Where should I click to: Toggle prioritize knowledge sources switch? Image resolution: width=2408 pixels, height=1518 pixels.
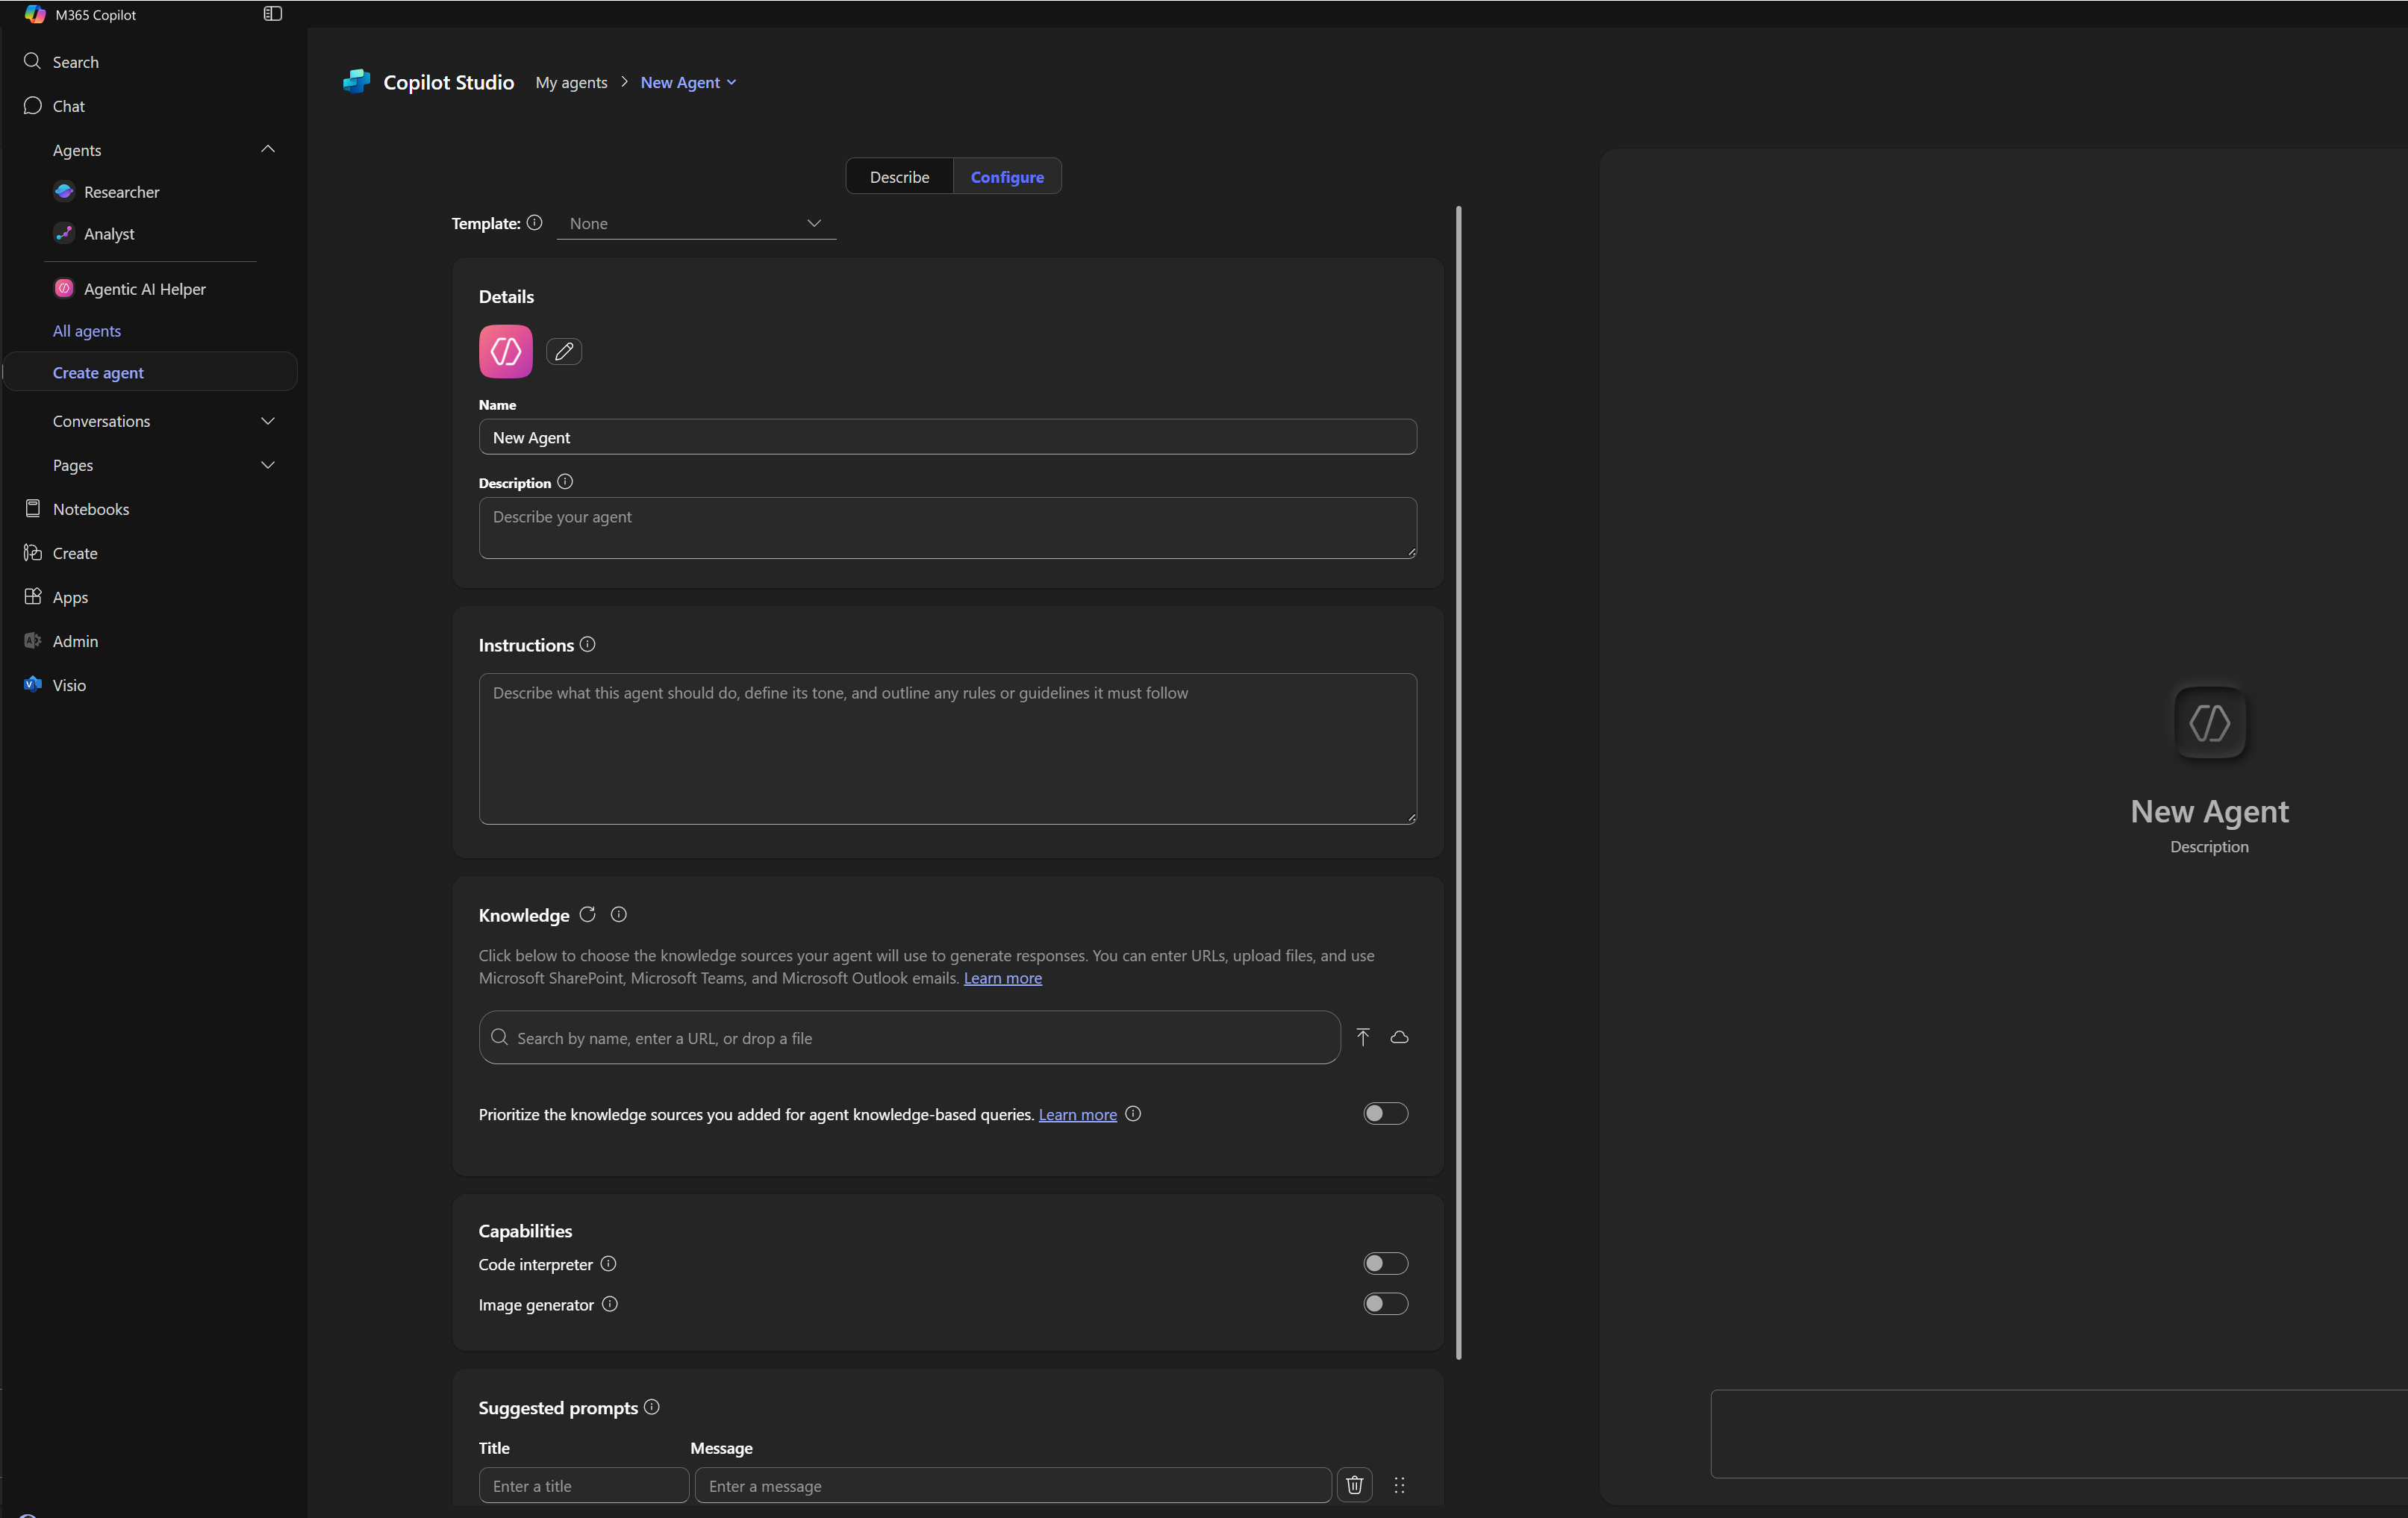pyautogui.click(x=1386, y=1114)
